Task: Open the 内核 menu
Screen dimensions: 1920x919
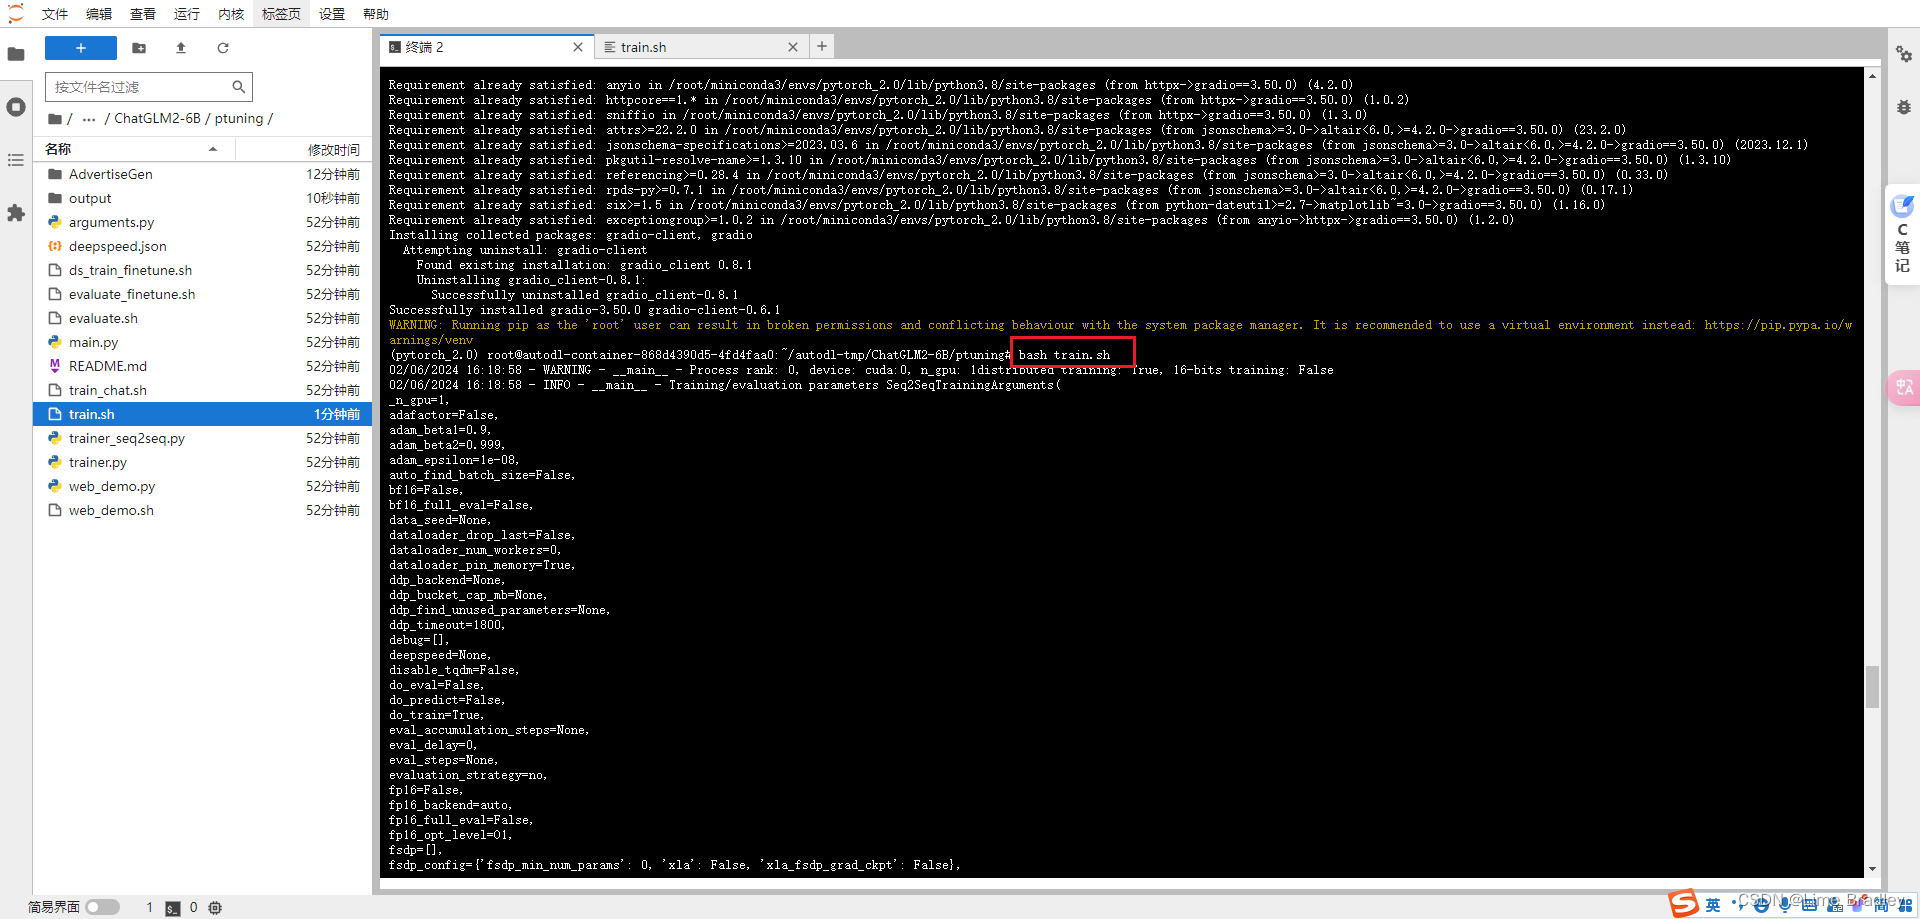Action: tap(231, 14)
